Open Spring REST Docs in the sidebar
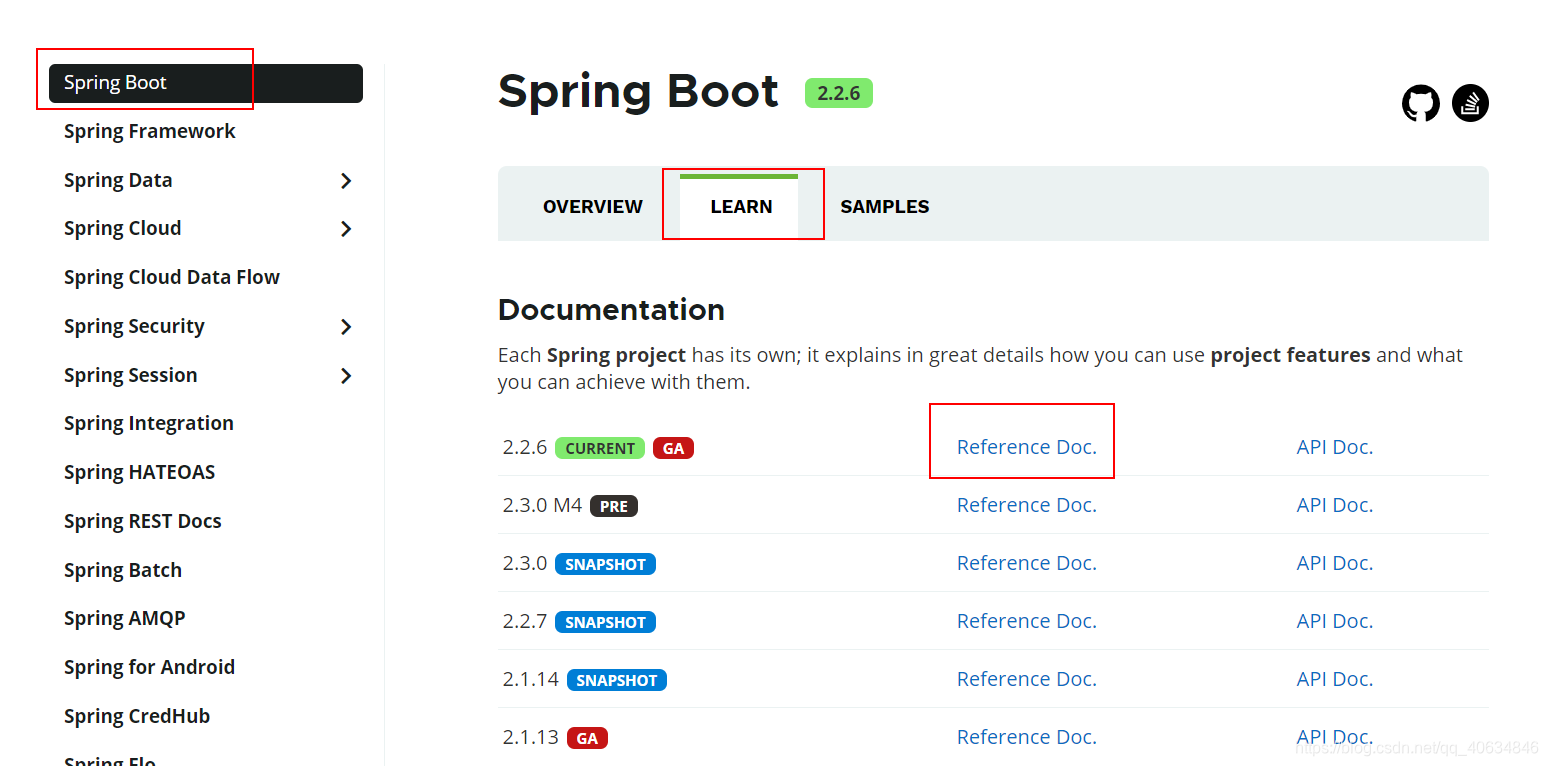 coord(143,522)
